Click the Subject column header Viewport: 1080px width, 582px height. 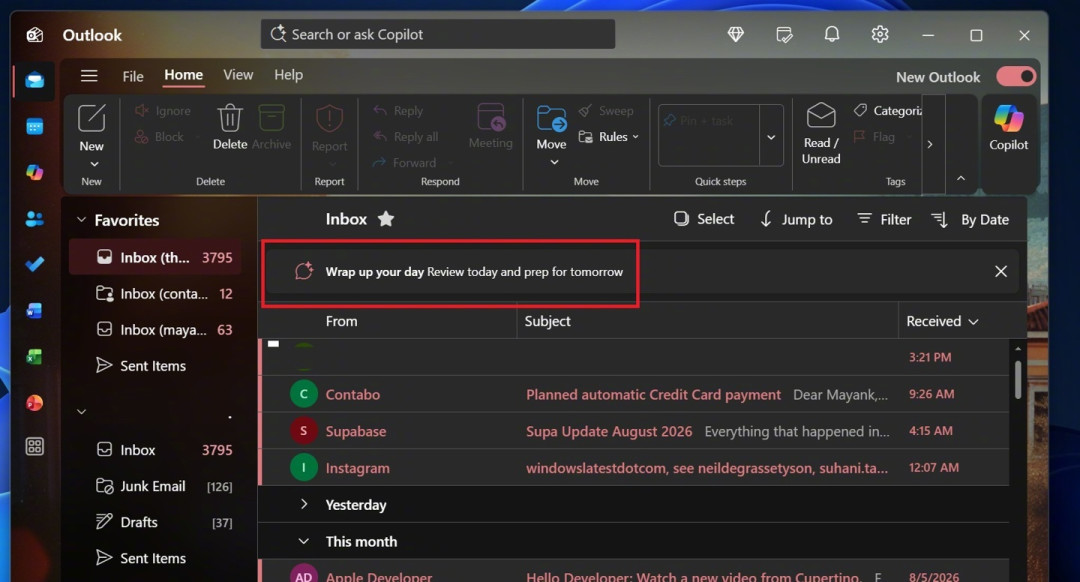pyautogui.click(x=548, y=321)
